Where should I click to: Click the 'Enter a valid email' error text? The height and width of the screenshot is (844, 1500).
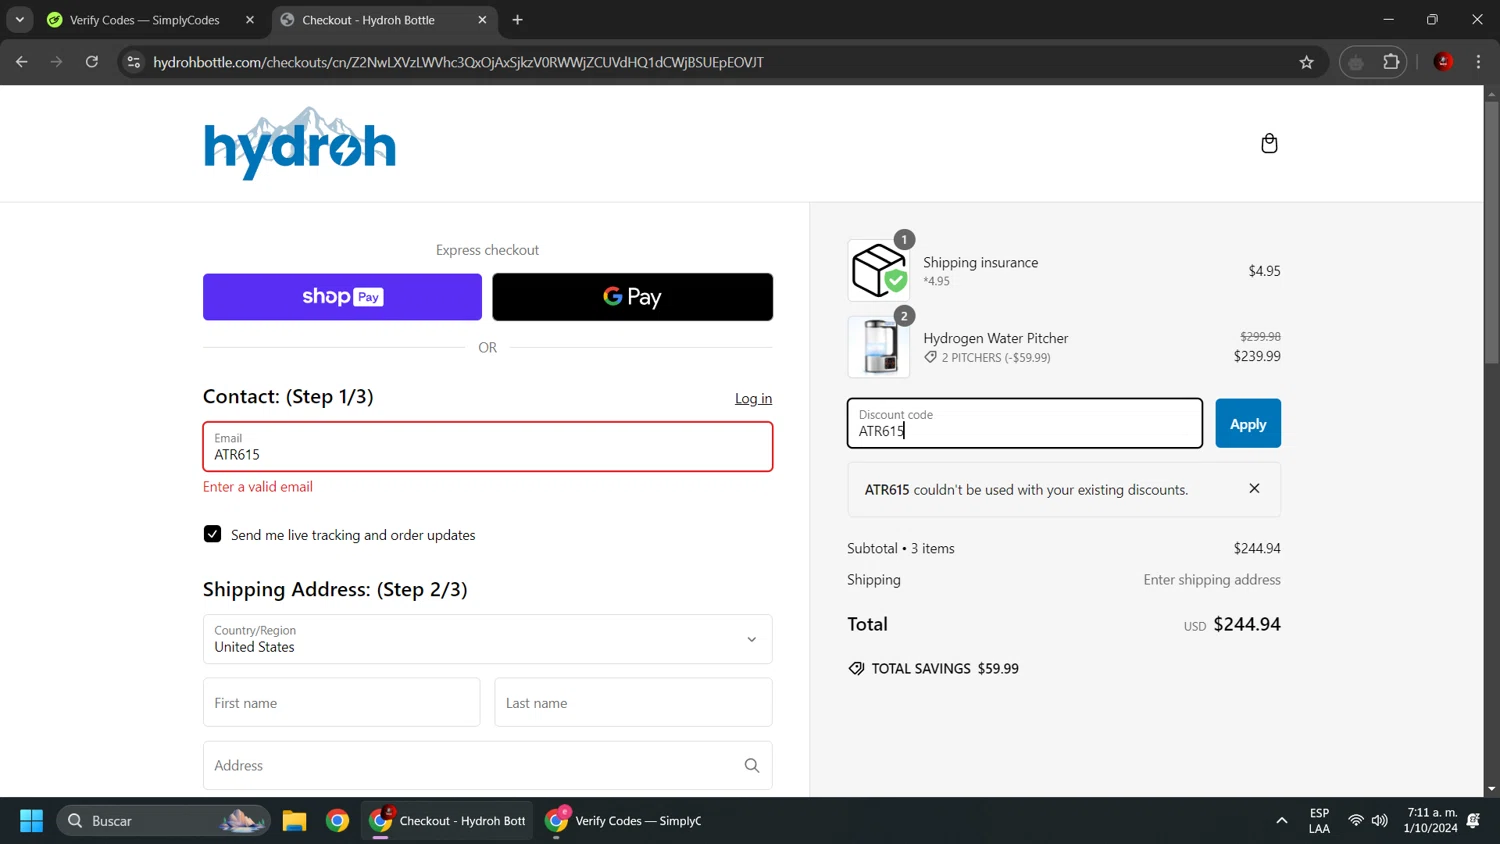coord(258,487)
